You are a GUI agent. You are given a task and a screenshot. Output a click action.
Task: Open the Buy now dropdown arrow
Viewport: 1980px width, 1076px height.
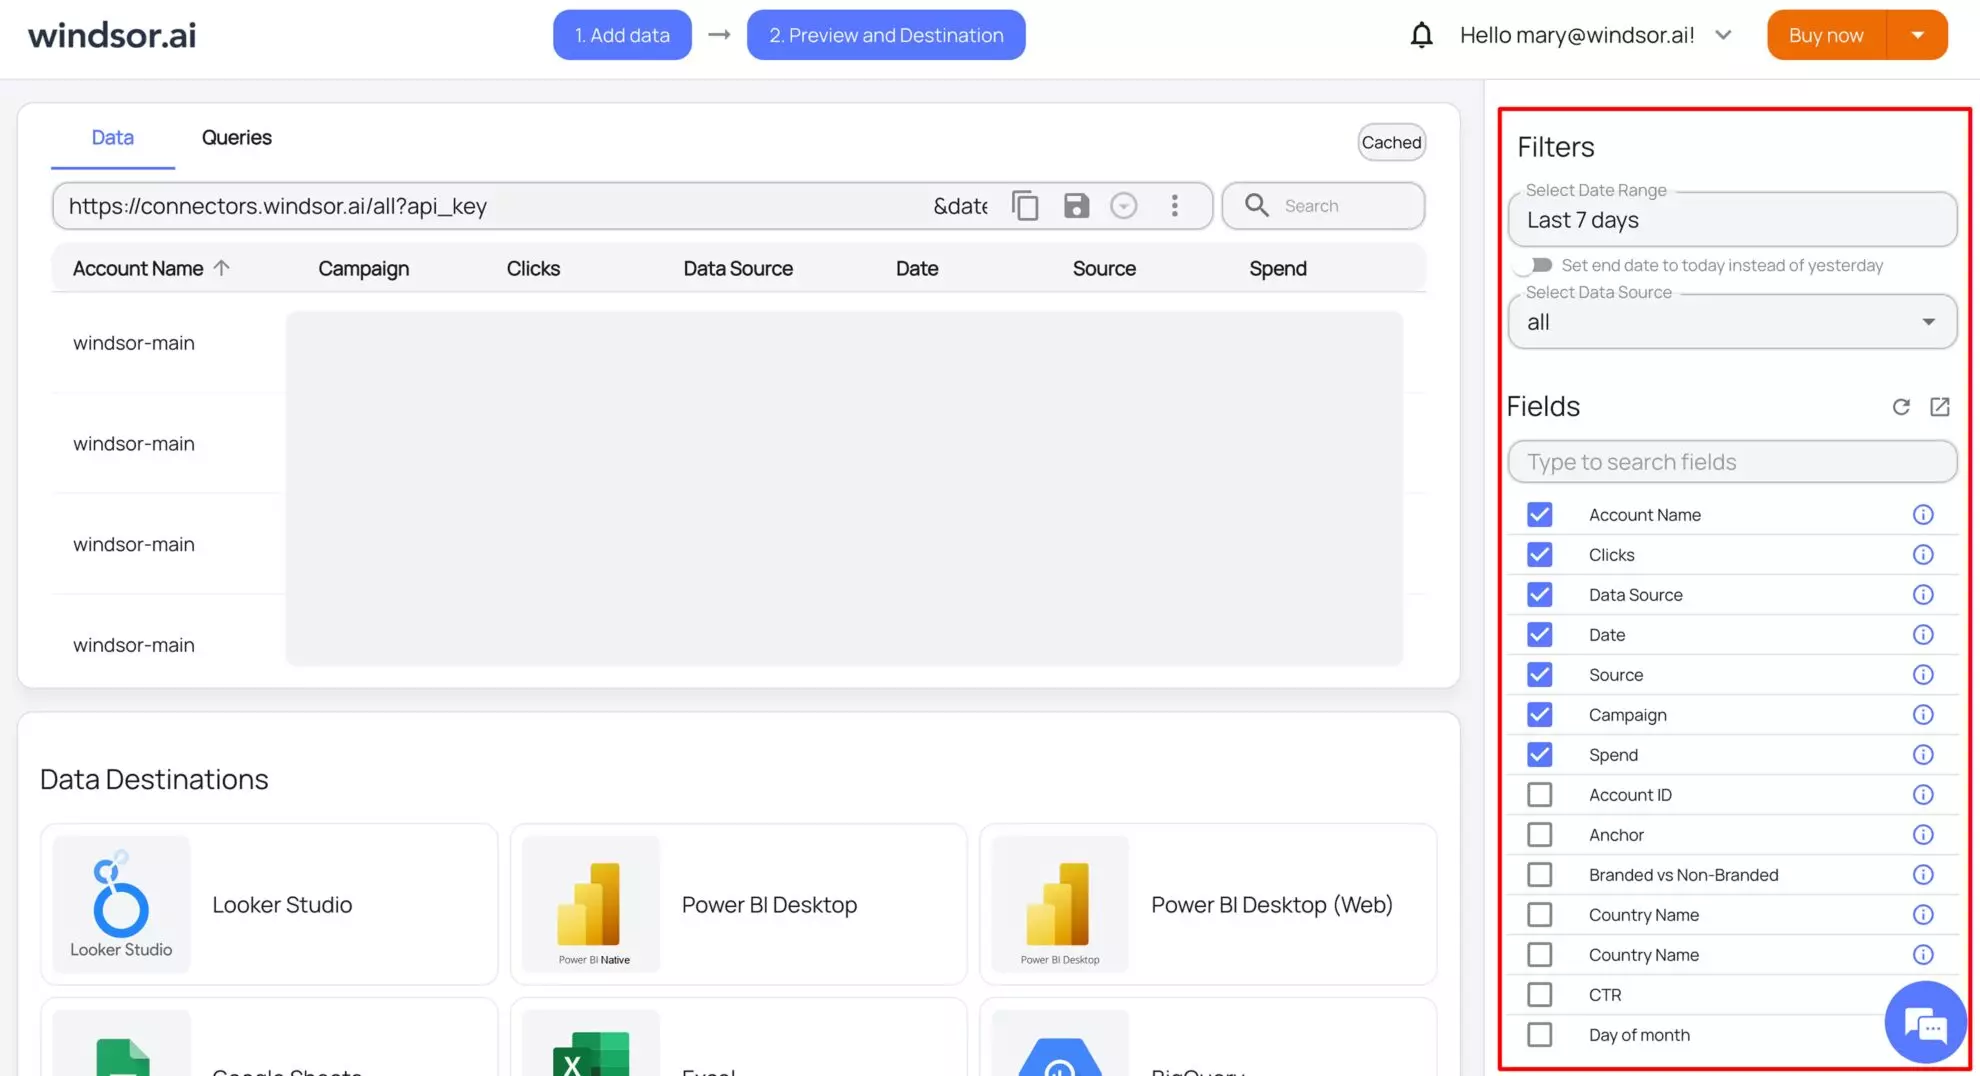click(x=1917, y=35)
